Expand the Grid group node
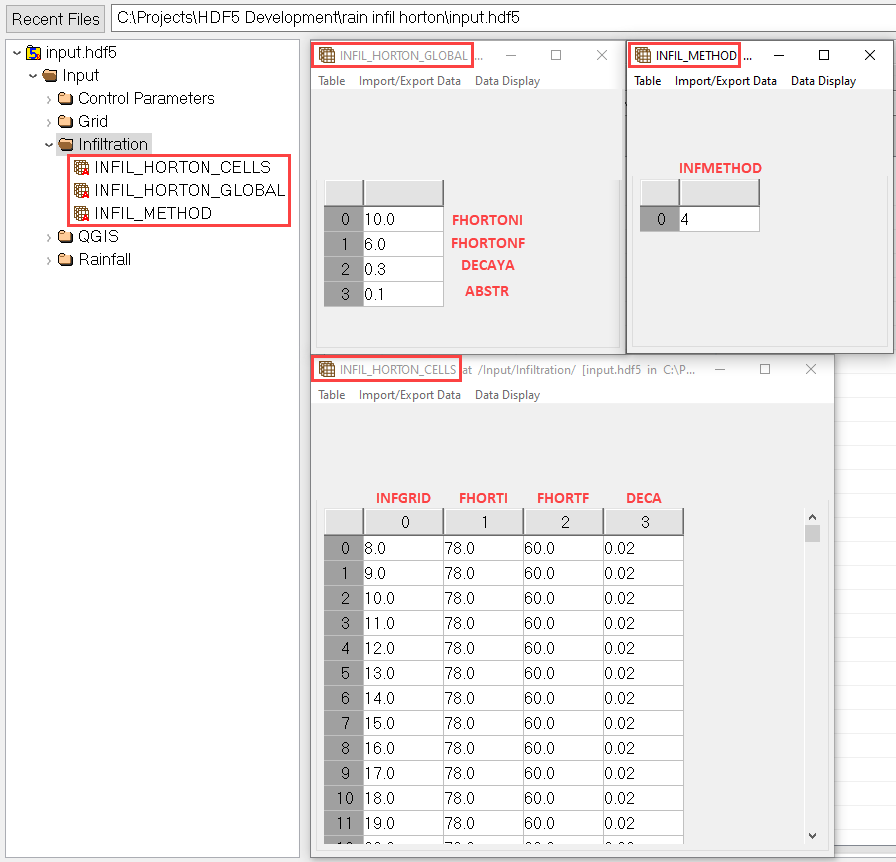 pos(48,122)
